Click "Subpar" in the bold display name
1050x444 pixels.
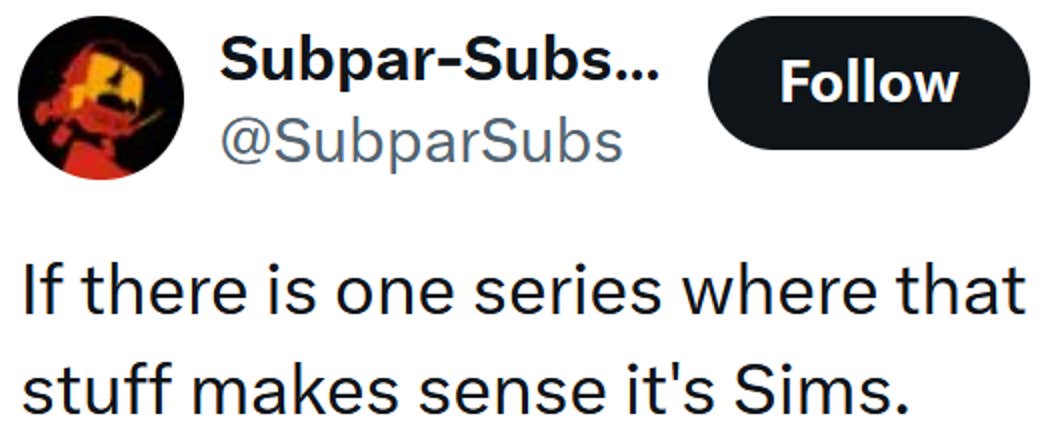307,62
